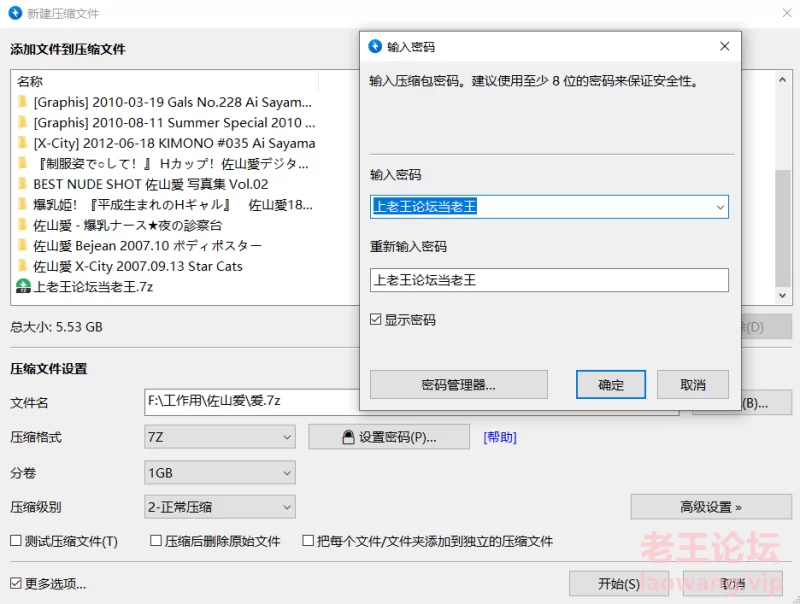Tick the 压缩后删除原始文件 checkbox

tap(156, 541)
